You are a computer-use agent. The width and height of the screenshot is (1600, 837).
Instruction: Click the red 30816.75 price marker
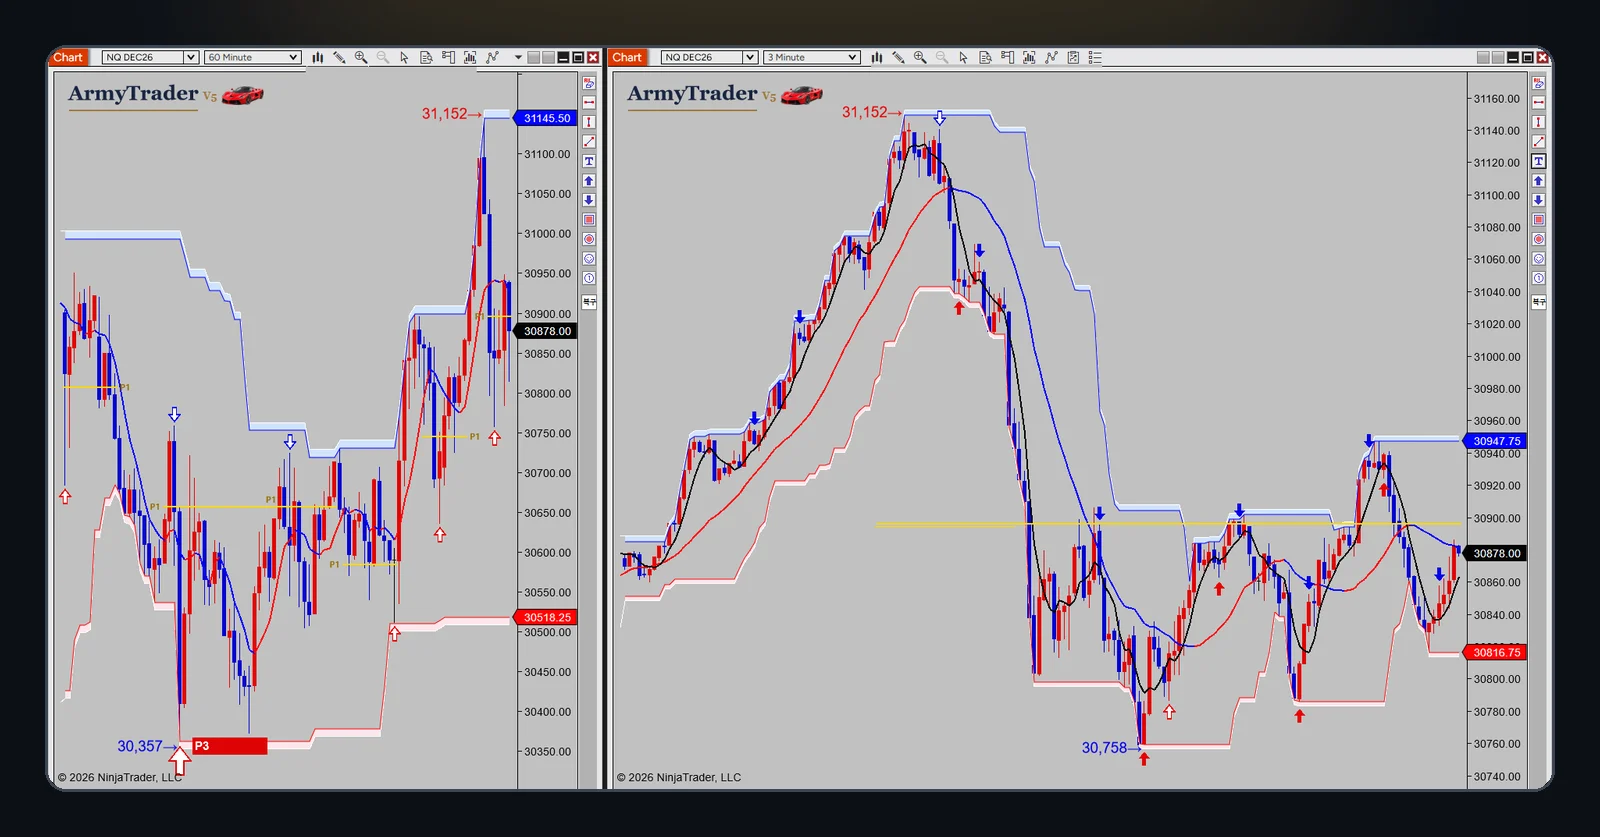[x=1494, y=652]
